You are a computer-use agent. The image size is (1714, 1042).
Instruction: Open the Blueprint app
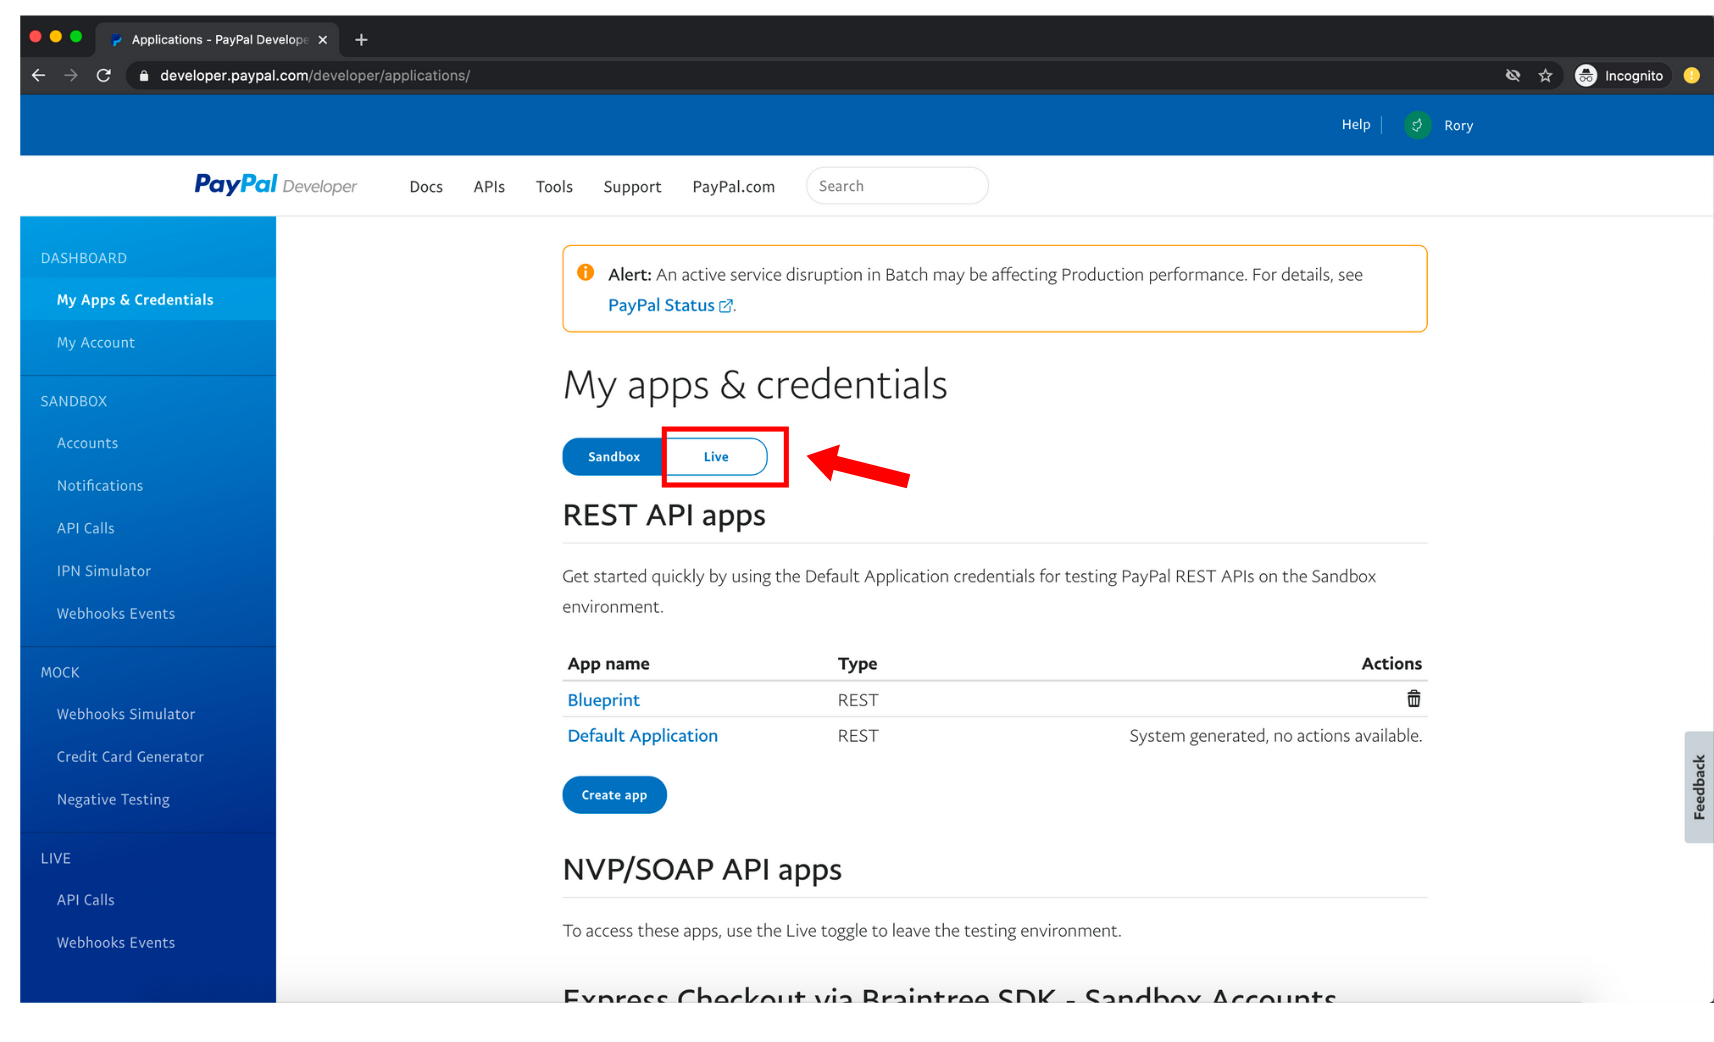(x=603, y=700)
